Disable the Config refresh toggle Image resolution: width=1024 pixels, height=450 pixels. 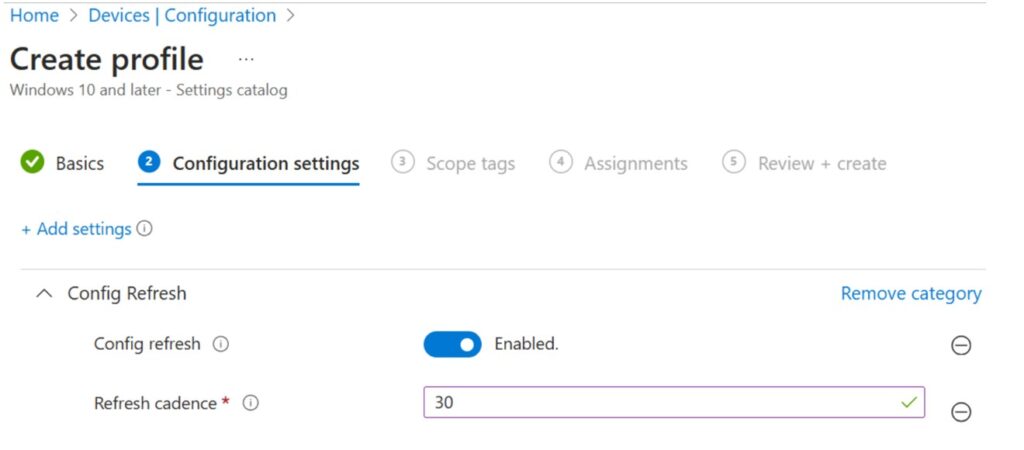[452, 344]
